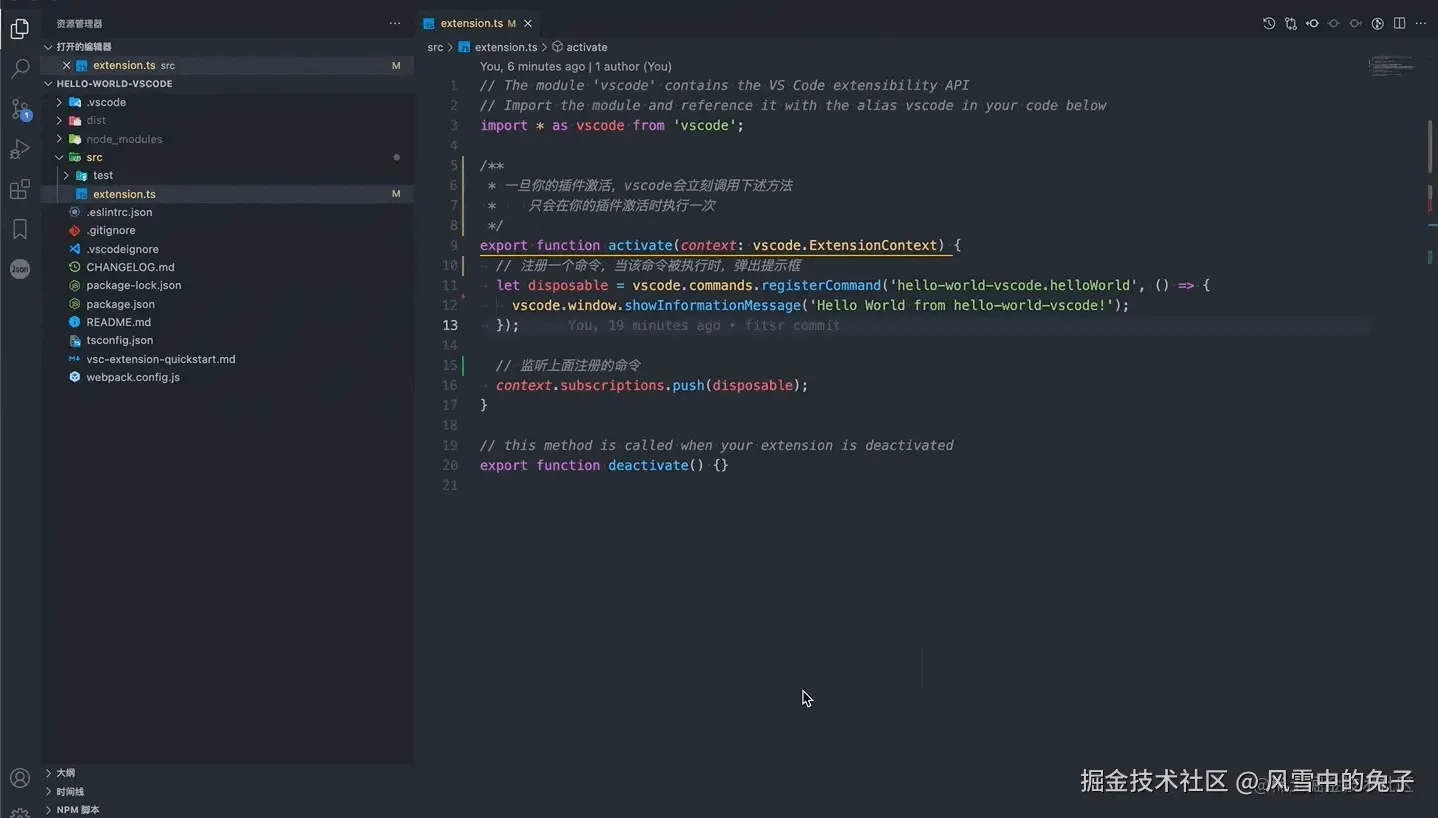The height and width of the screenshot is (818, 1438).
Task: Open tsconfig.json file
Action: point(226,340)
